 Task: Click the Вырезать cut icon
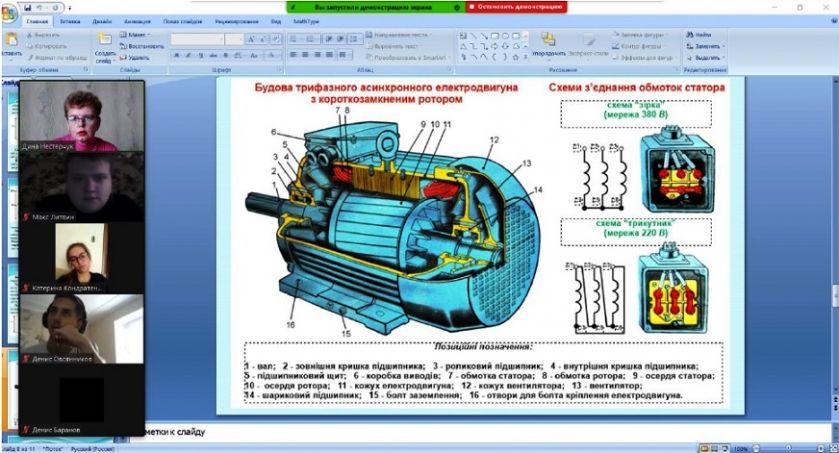click(x=45, y=34)
